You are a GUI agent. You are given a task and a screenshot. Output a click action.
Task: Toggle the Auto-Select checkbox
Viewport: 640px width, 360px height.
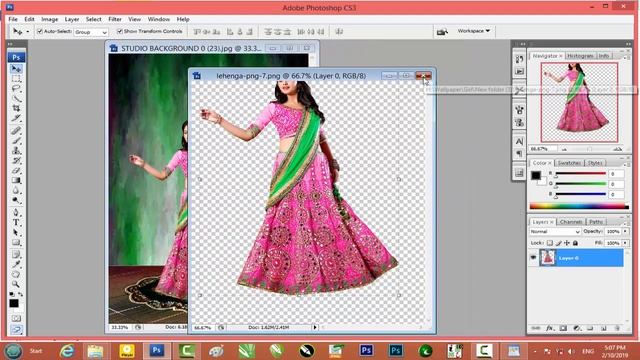[x=40, y=31]
